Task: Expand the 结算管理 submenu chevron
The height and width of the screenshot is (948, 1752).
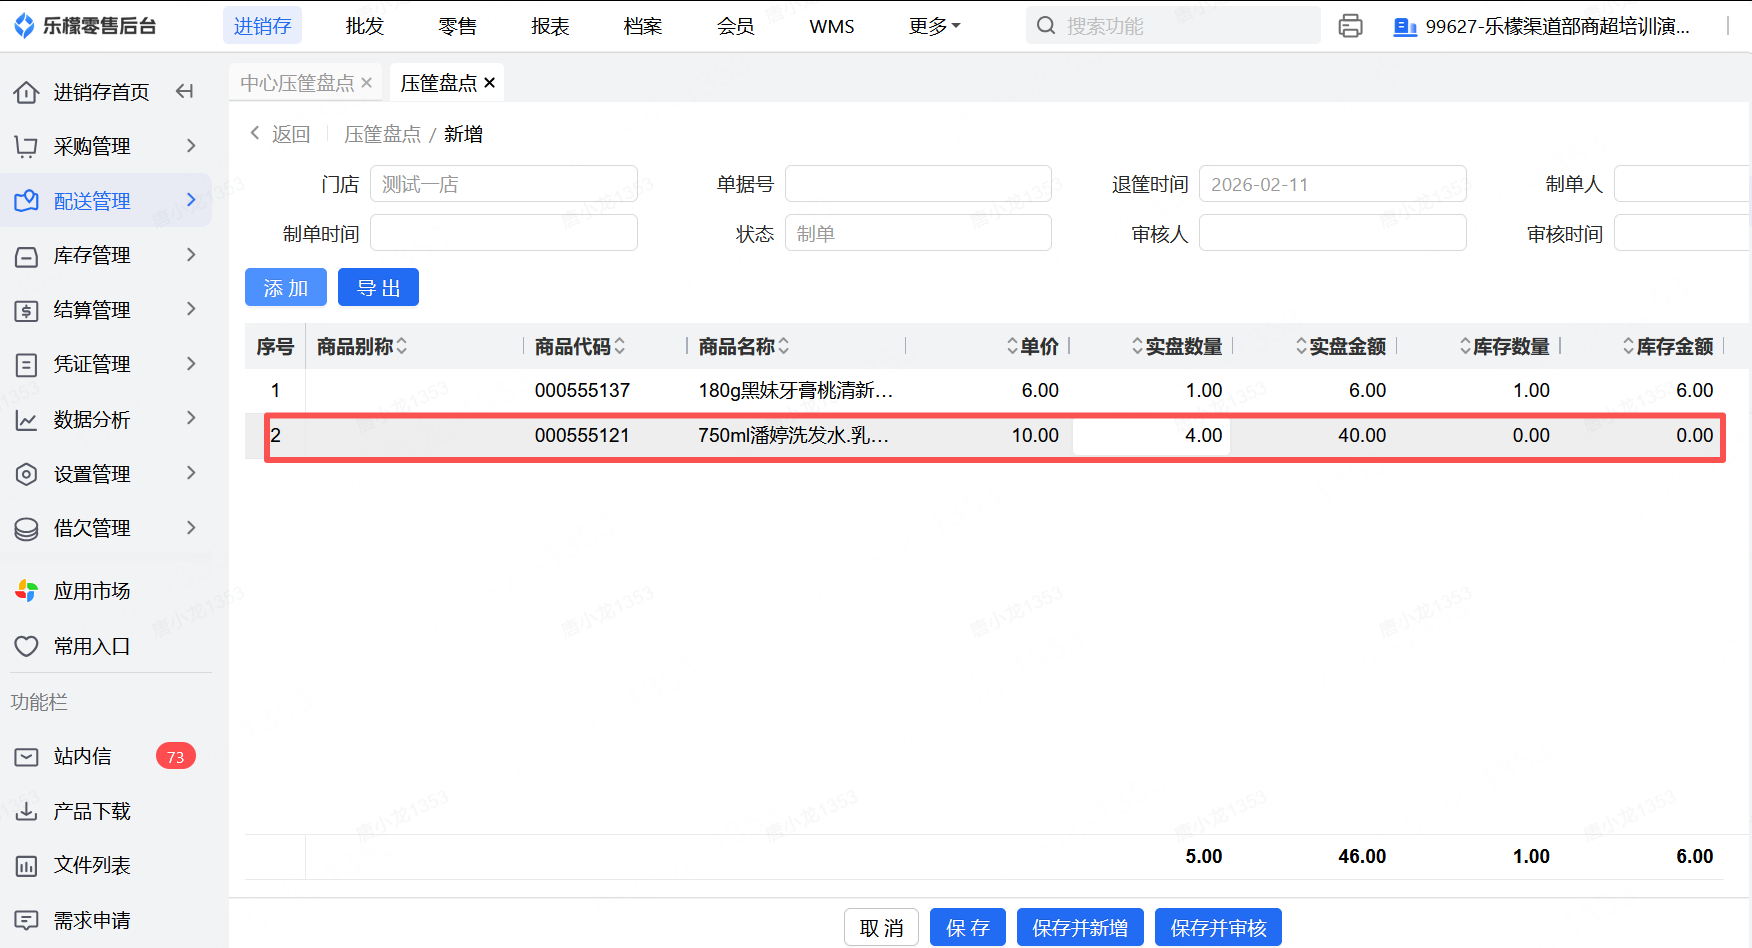Action: tap(191, 309)
